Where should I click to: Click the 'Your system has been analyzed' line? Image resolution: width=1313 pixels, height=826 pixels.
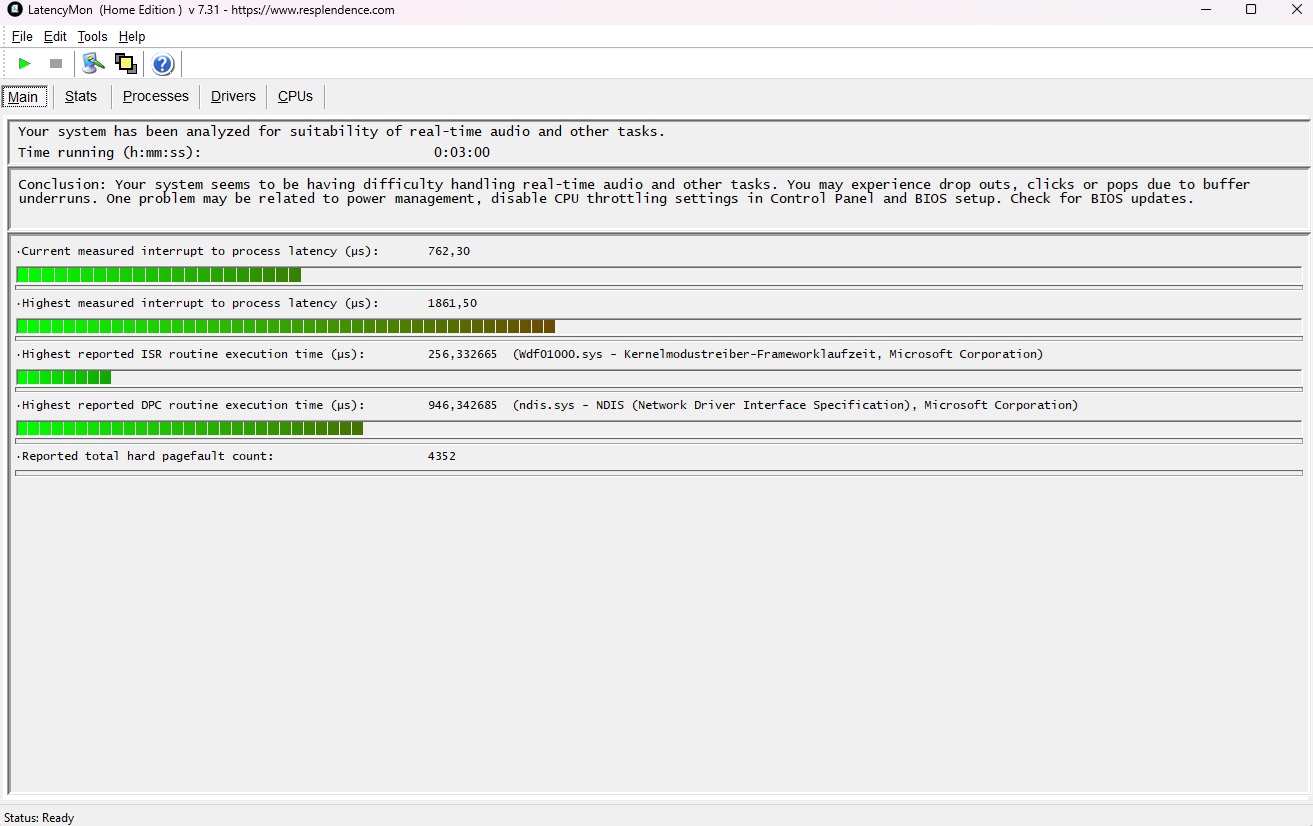tap(341, 131)
